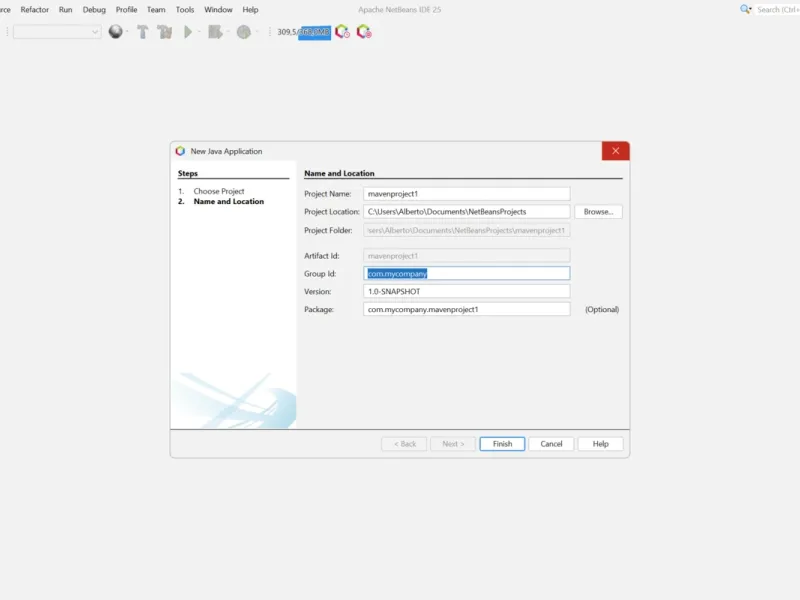
Task: Click the Project Folder read-only field
Action: coord(466,230)
